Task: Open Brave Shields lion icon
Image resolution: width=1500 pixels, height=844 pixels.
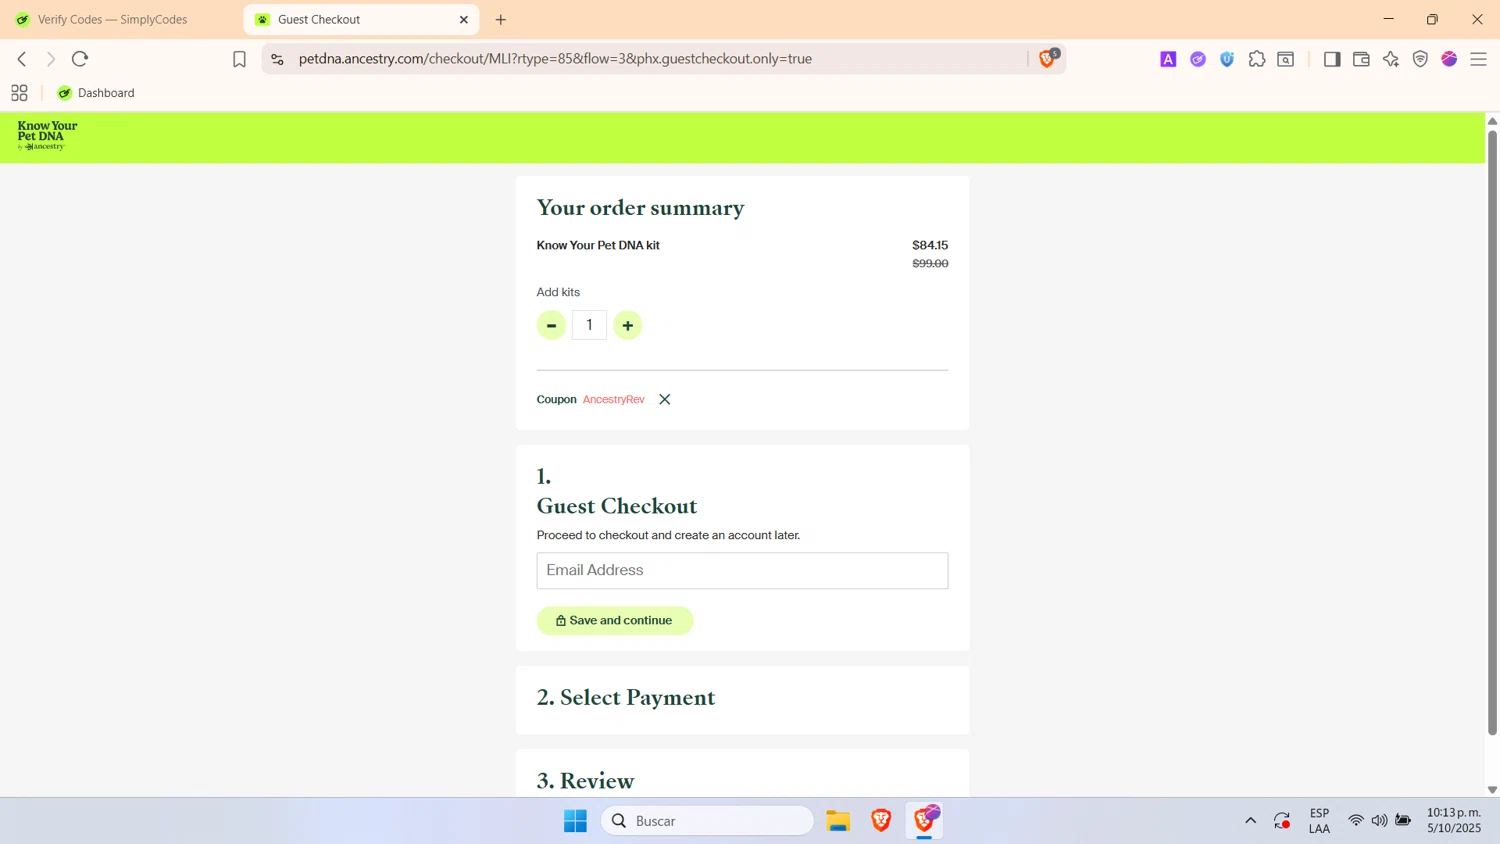Action: tap(1047, 59)
